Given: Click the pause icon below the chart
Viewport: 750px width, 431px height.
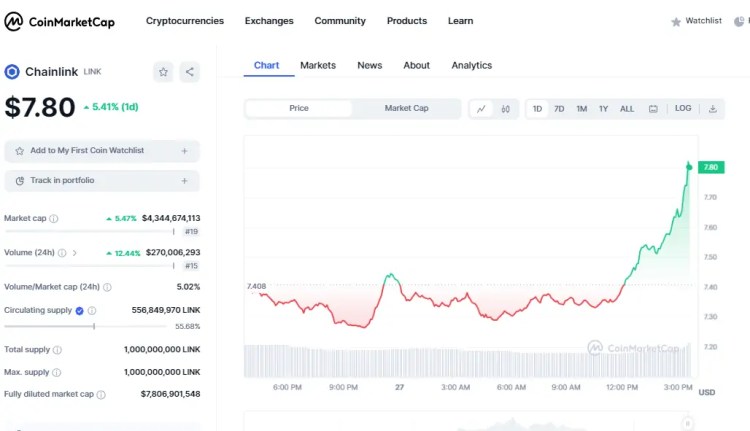Looking at the screenshot, I should [687, 423].
